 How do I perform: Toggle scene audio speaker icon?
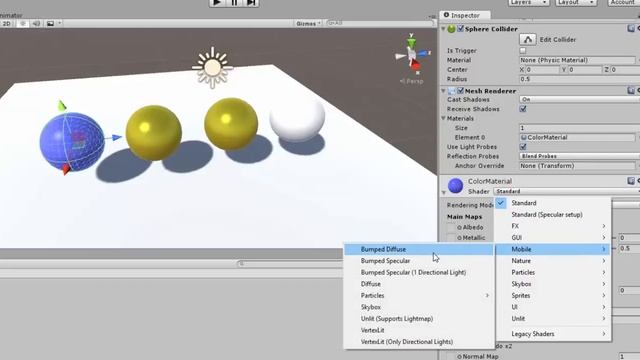[x=36, y=24]
